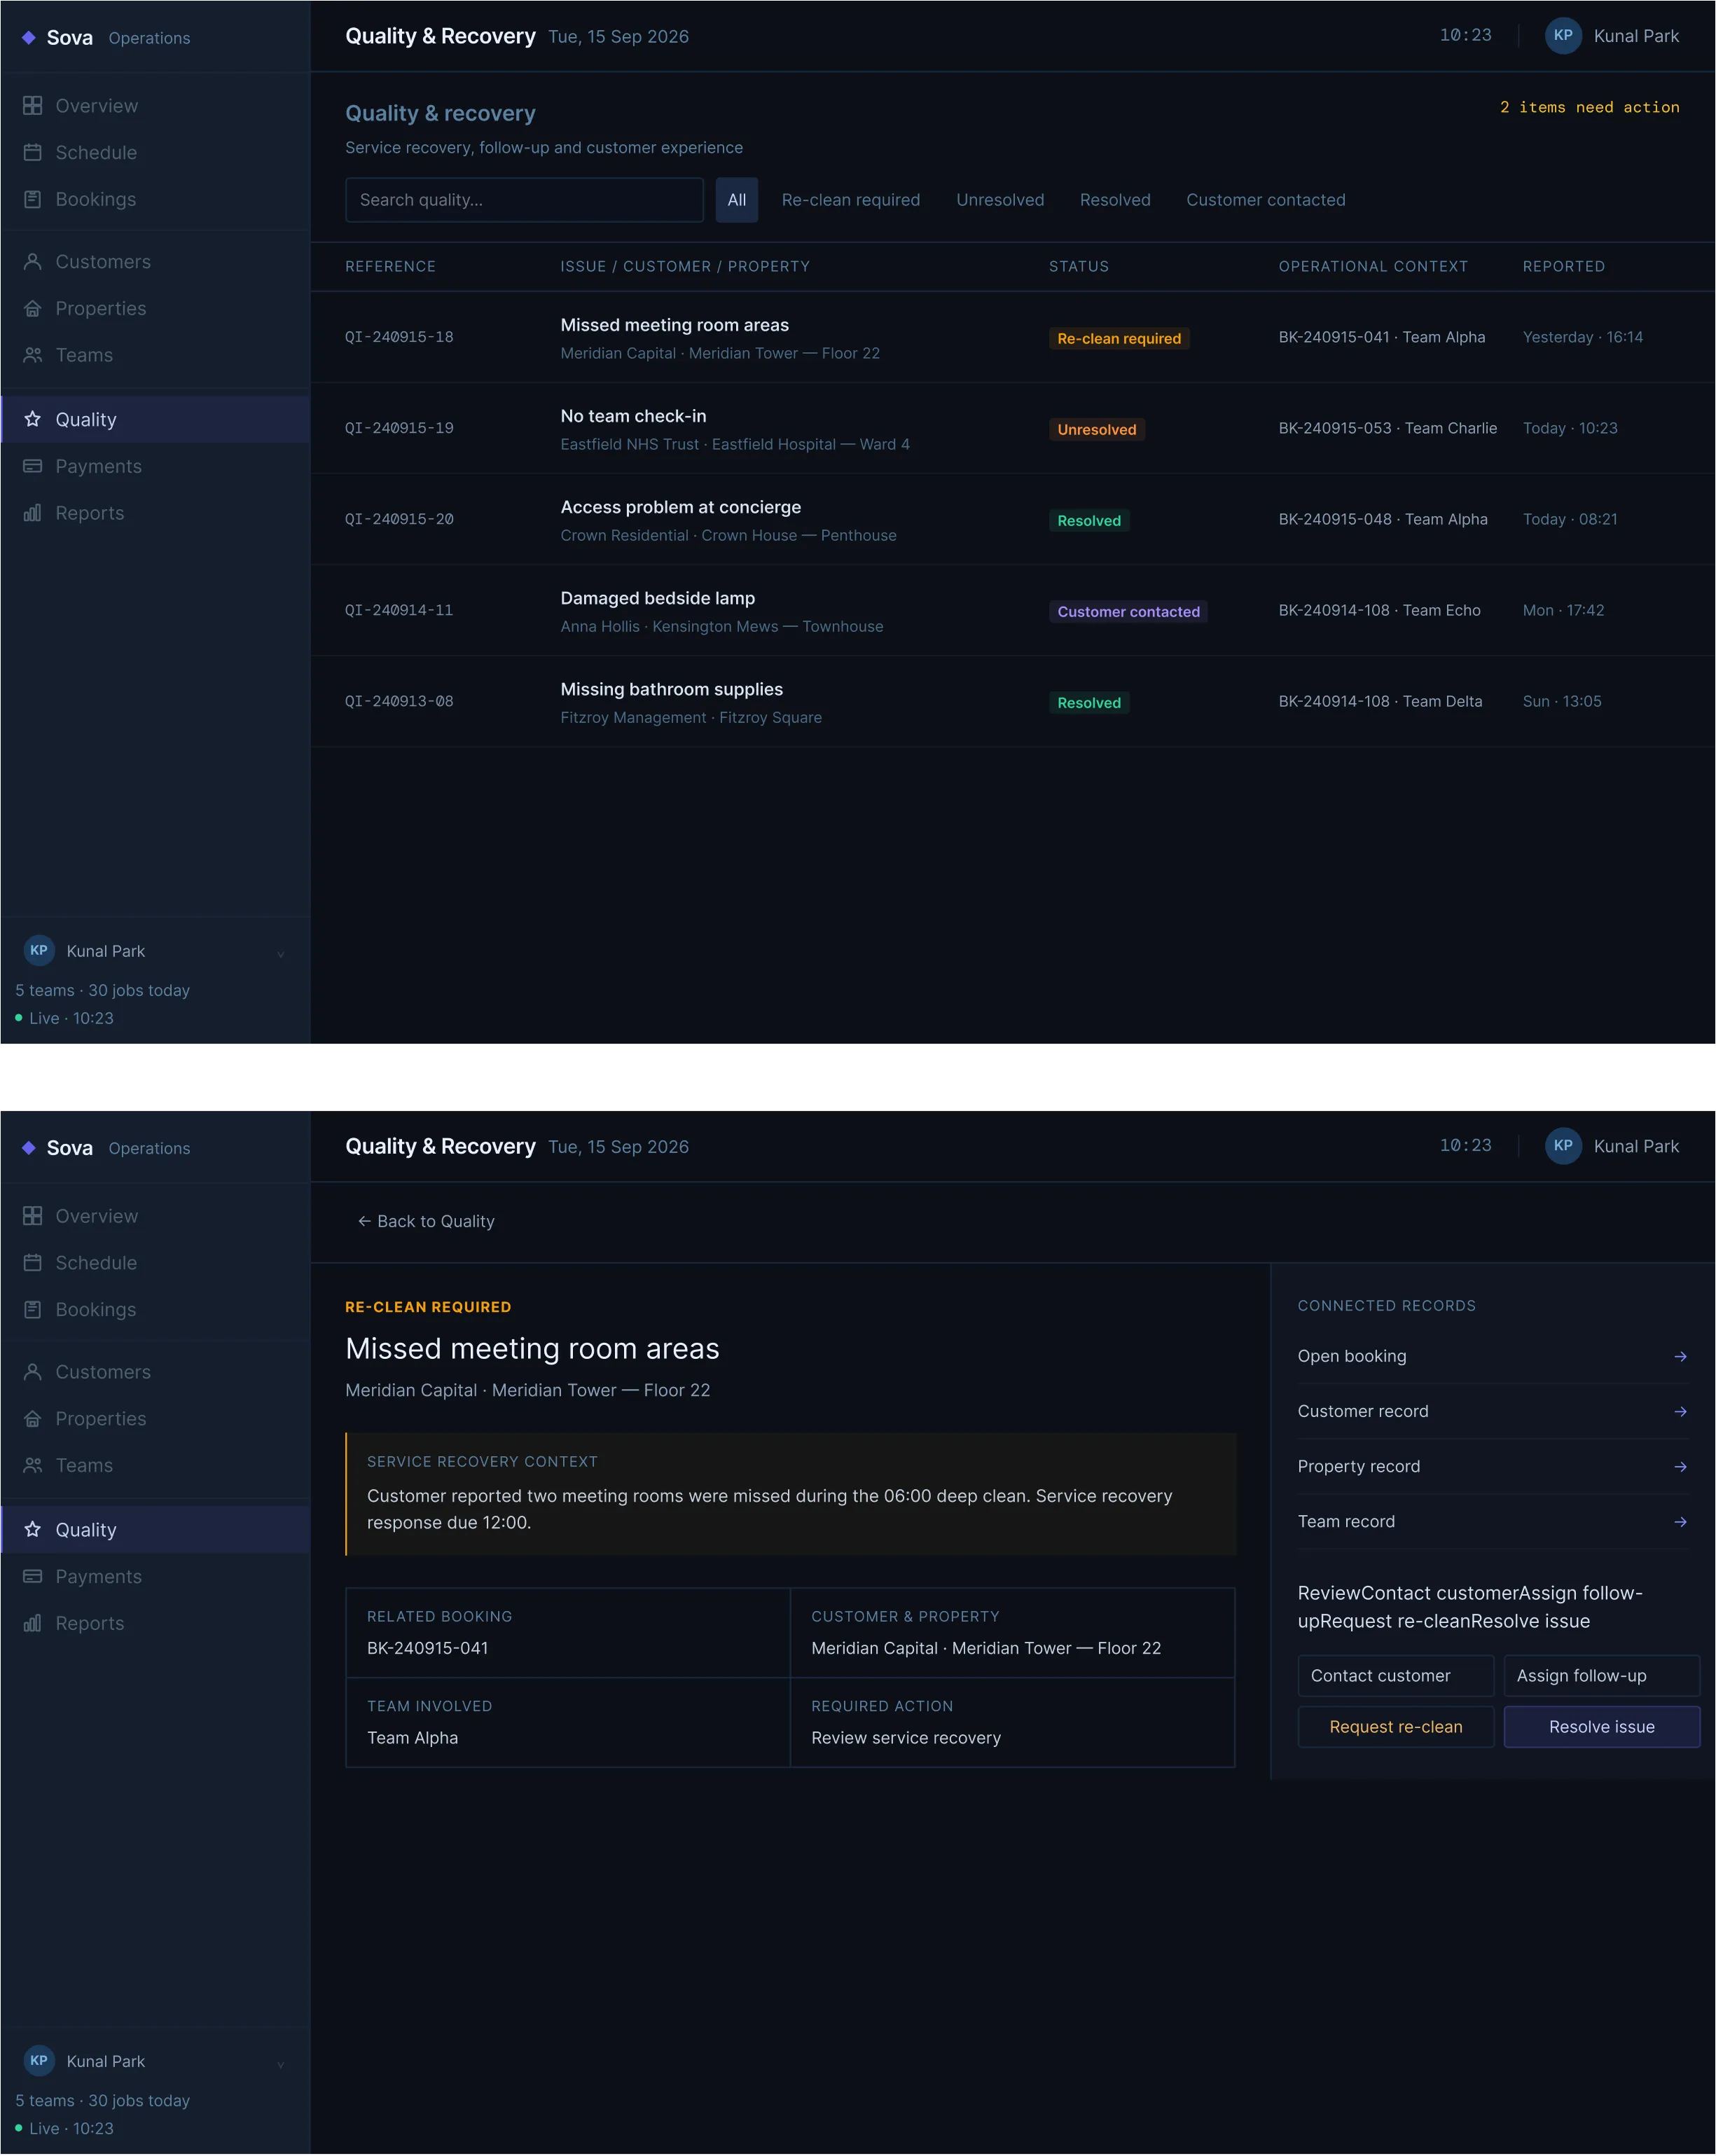This screenshot has width=1716, height=2156.
Task: Select the Customer contacted filter tab
Action: click(1266, 200)
